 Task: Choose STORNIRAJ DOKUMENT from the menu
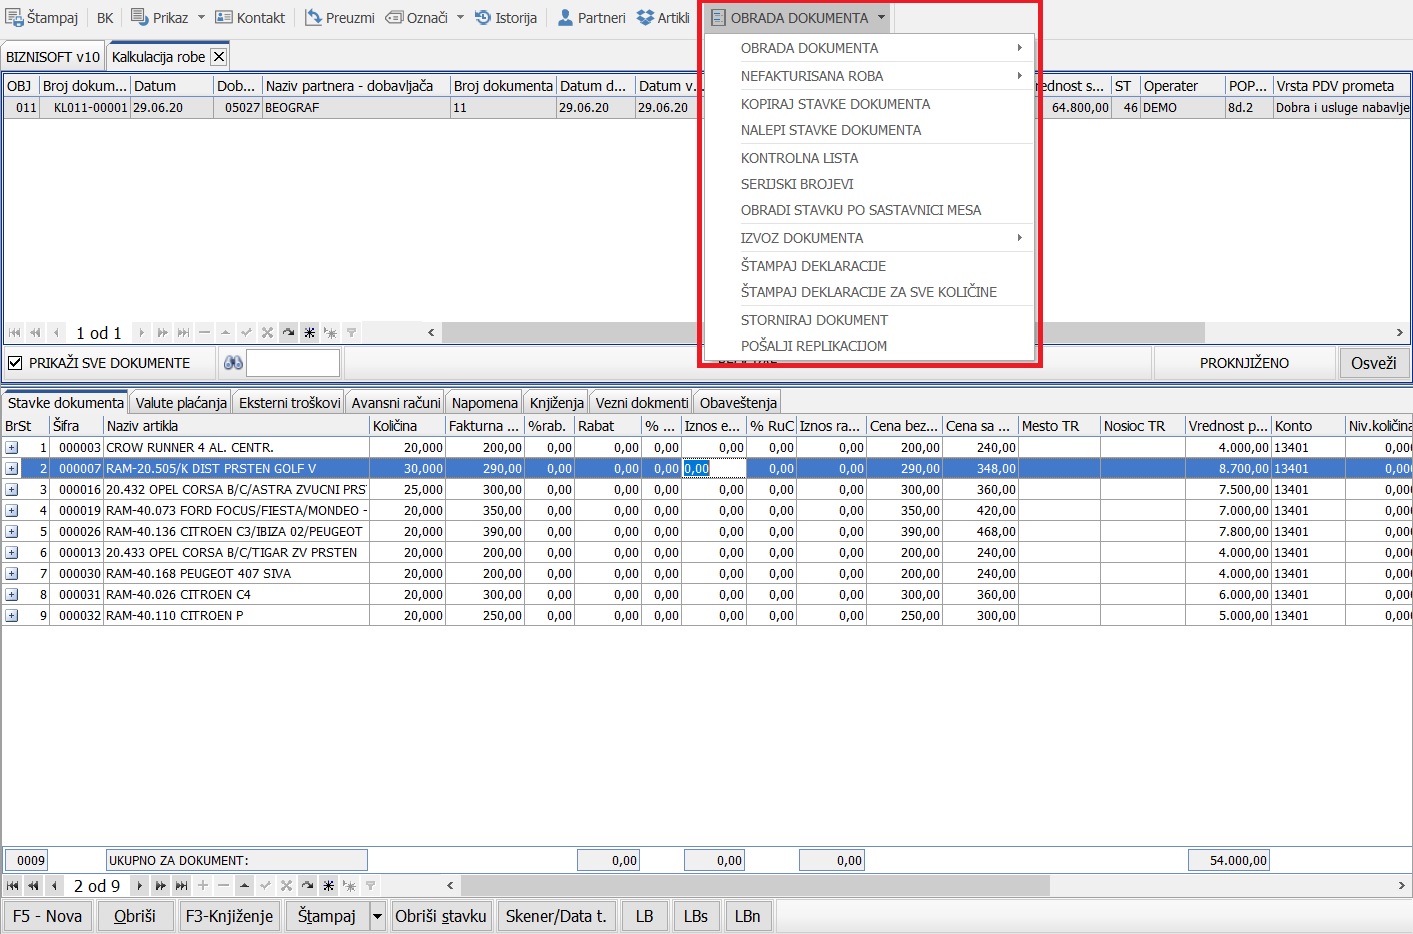click(870, 320)
